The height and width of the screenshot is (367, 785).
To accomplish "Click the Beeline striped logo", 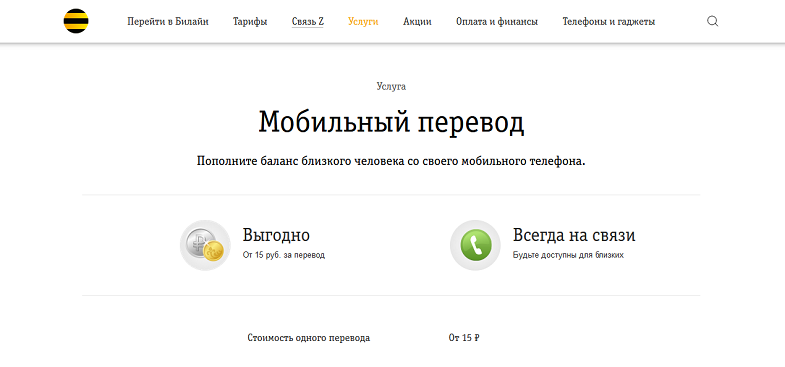I will pos(76,21).
